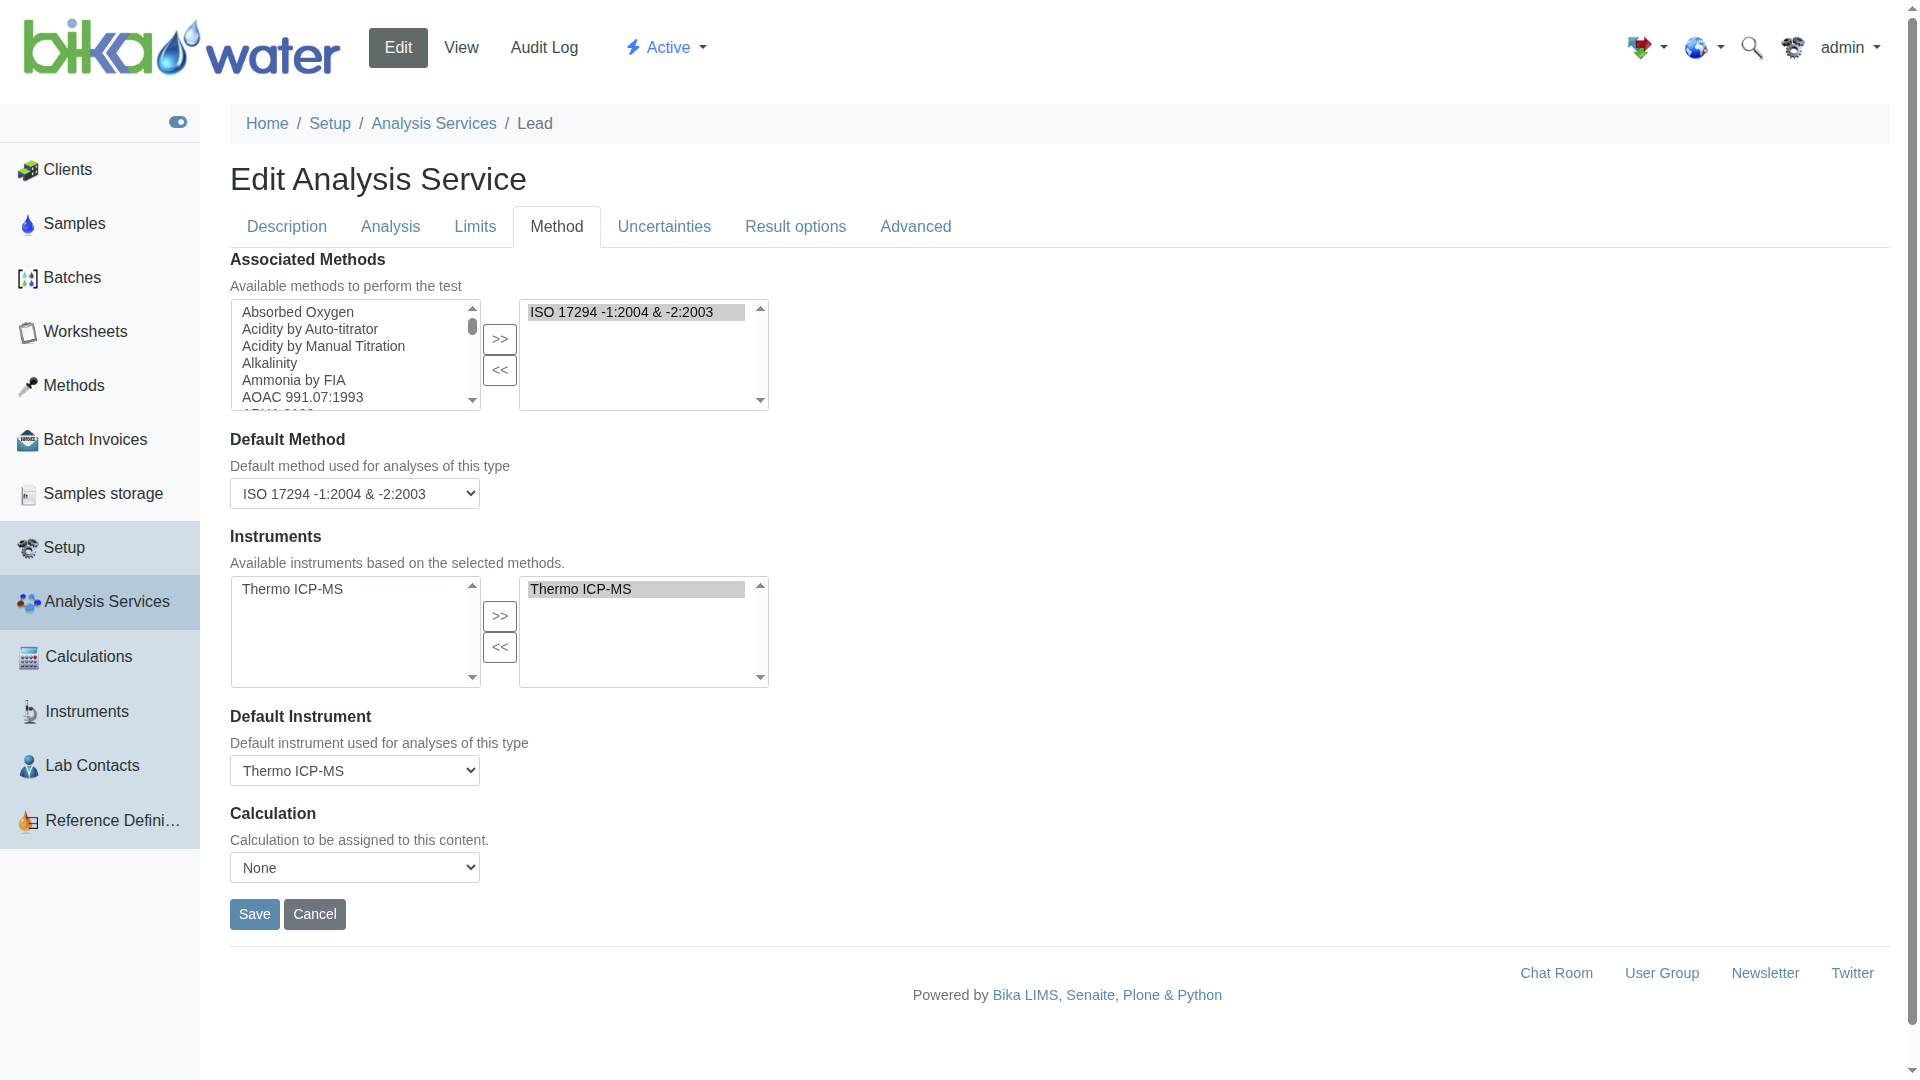Open the Clients sidebar icon
Image resolution: width=1920 pixels, height=1080 pixels.
[28, 171]
